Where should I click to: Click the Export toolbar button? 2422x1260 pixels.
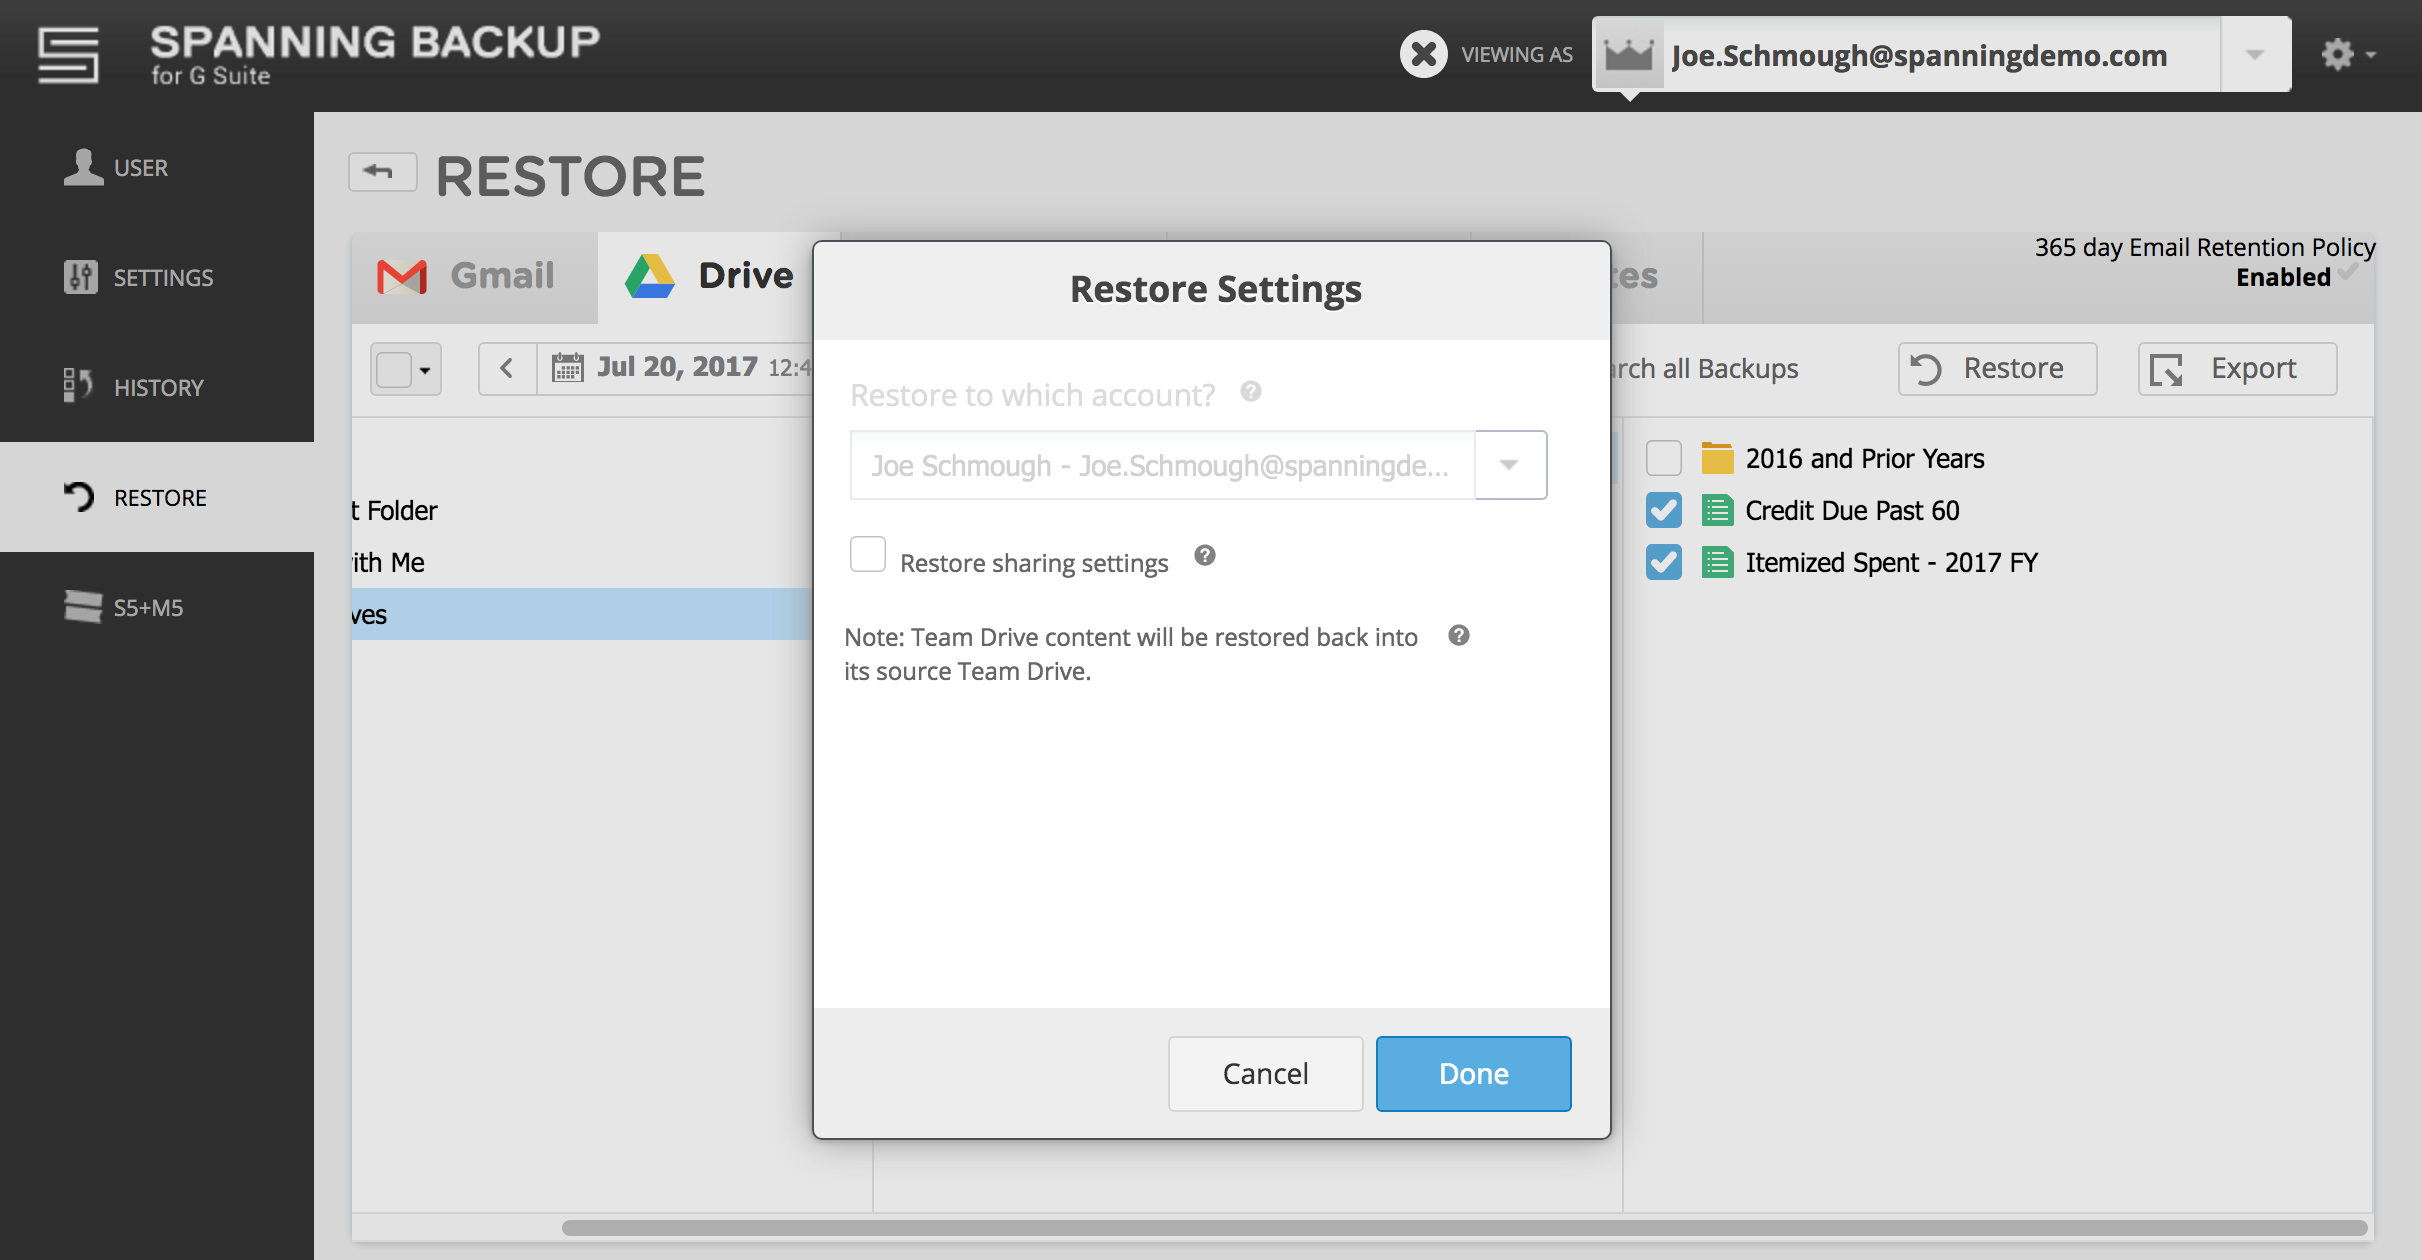tap(2237, 369)
